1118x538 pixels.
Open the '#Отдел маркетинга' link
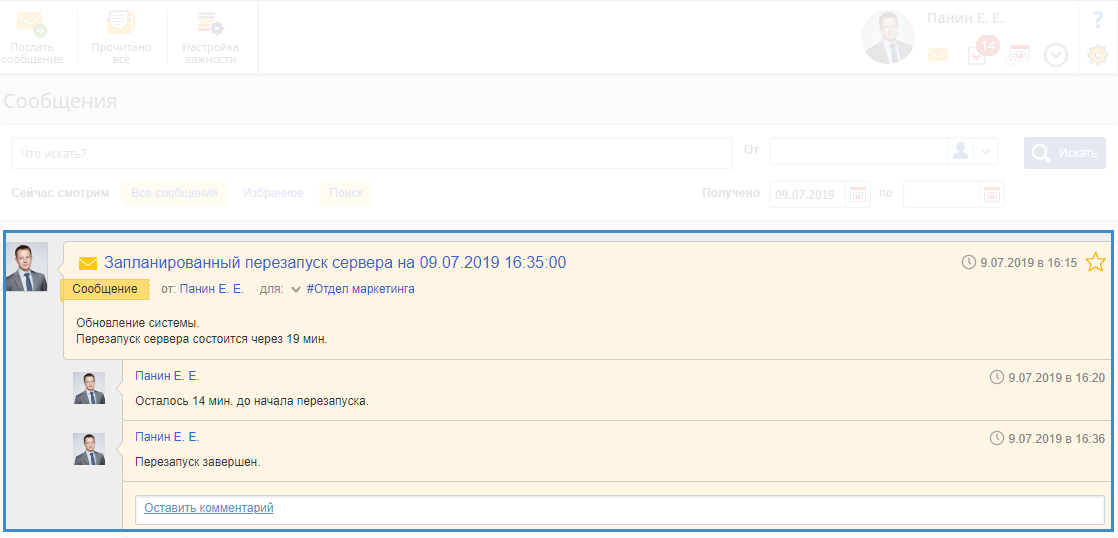tap(361, 289)
